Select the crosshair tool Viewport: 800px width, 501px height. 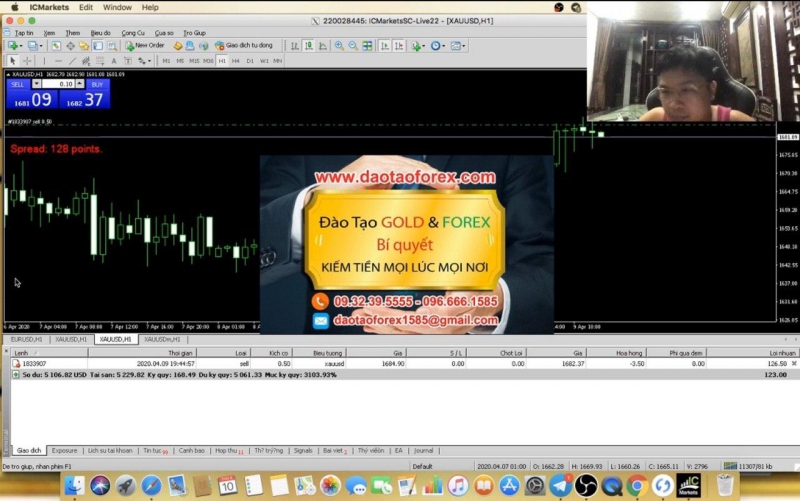[27, 61]
